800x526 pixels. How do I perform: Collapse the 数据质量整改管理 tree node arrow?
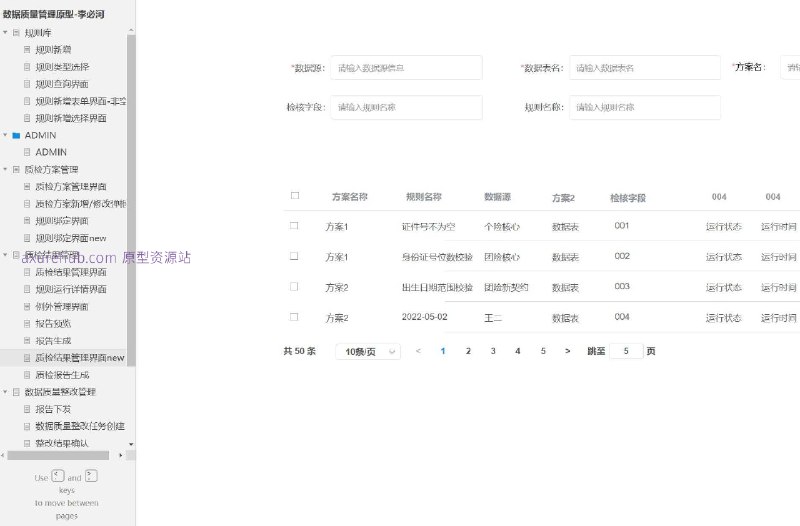[x=5, y=392]
